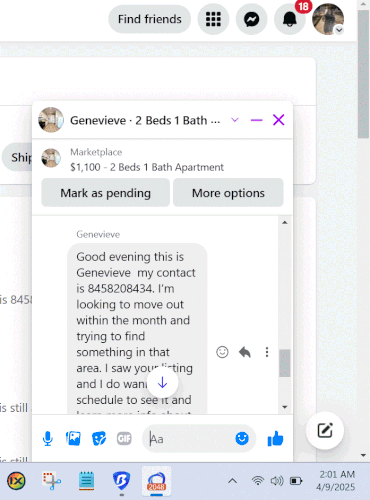Open notifications bell with 18 badge
The width and height of the screenshot is (370, 500).
pos(290,19)
